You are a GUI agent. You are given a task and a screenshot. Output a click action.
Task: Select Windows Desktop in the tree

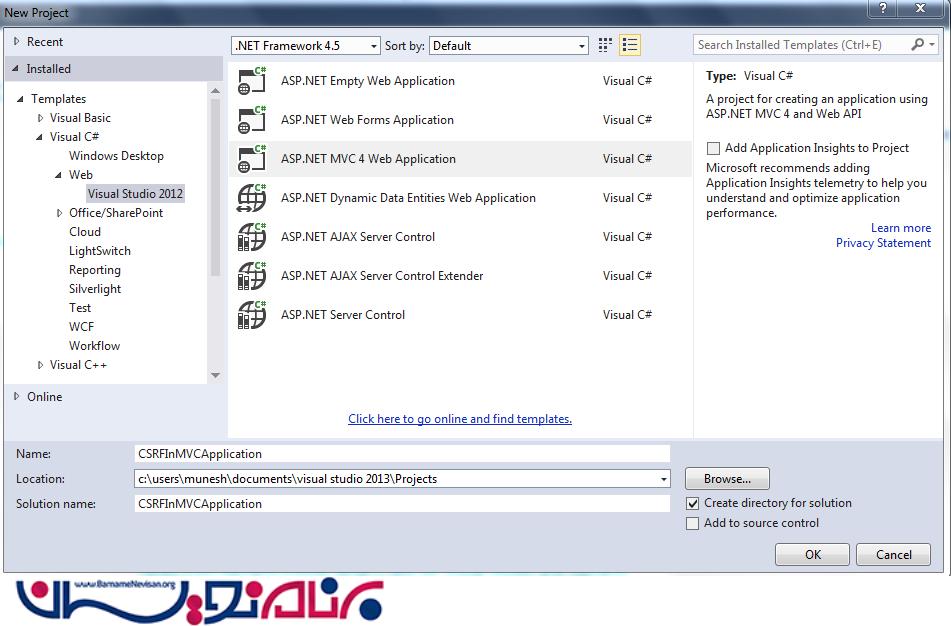point(116,156)
